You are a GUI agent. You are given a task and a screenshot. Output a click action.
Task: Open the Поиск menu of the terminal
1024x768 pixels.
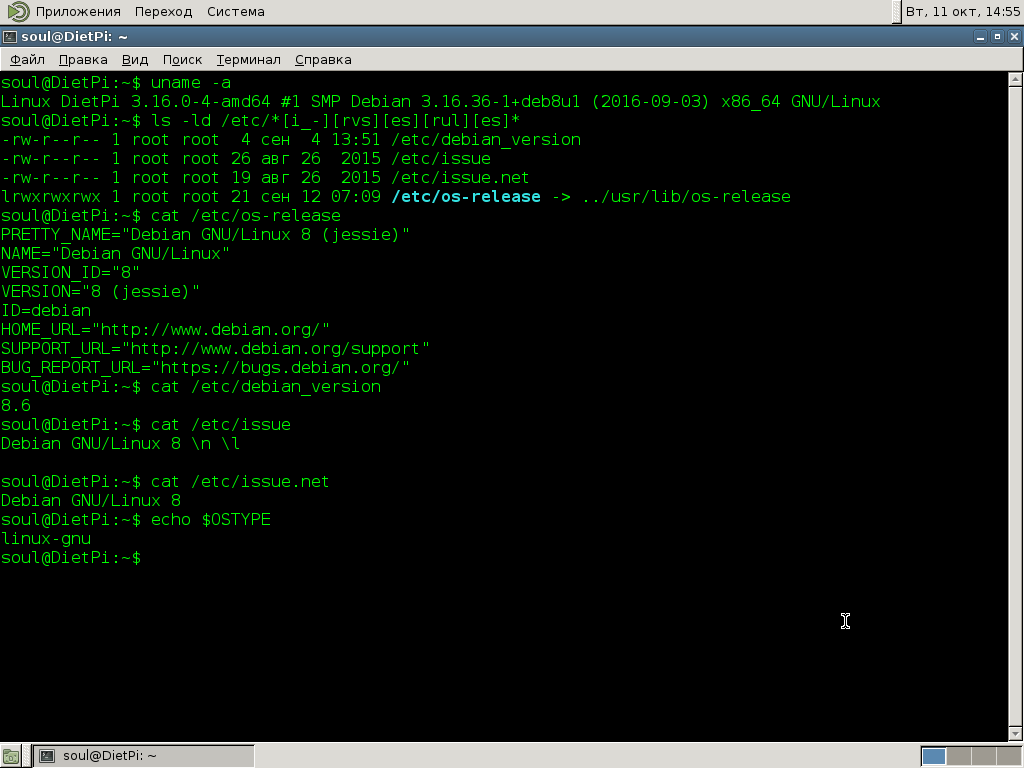tap(182, 59)
